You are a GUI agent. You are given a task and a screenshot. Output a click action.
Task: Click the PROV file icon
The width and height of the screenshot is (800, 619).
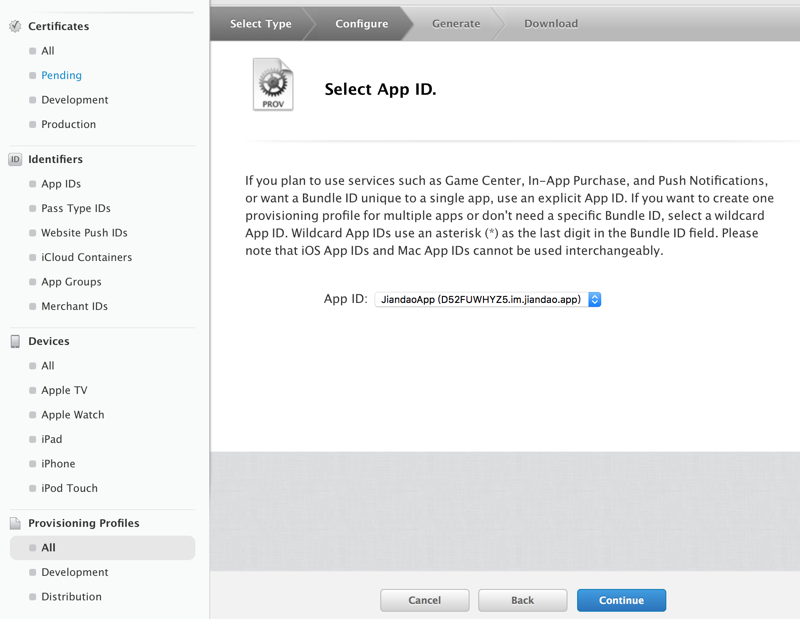coord(273,84)
